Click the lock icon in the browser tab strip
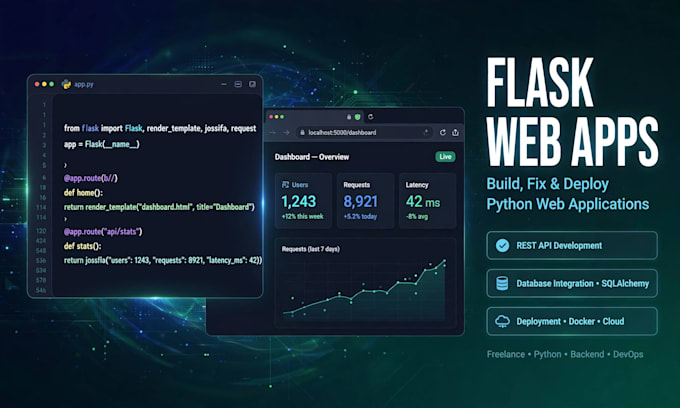 coord(349,117)
